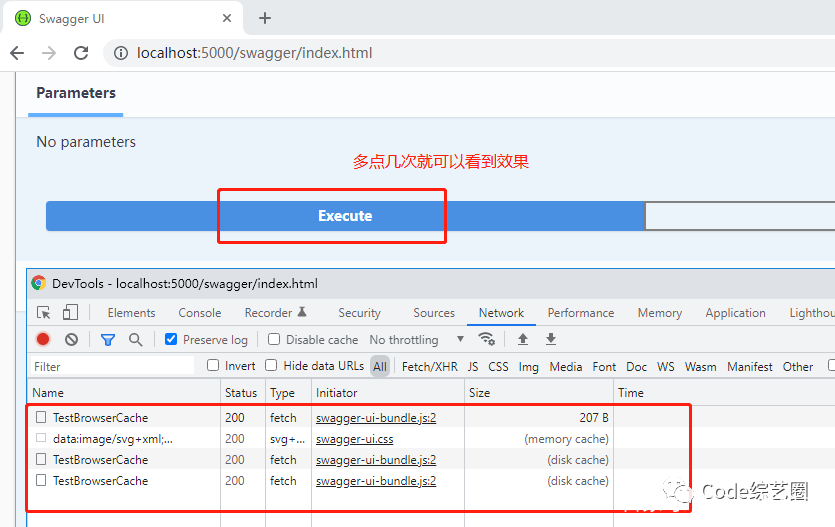Switch to Elements panel
The width and height of the screenshot is (835, 527).
(132, 313)
